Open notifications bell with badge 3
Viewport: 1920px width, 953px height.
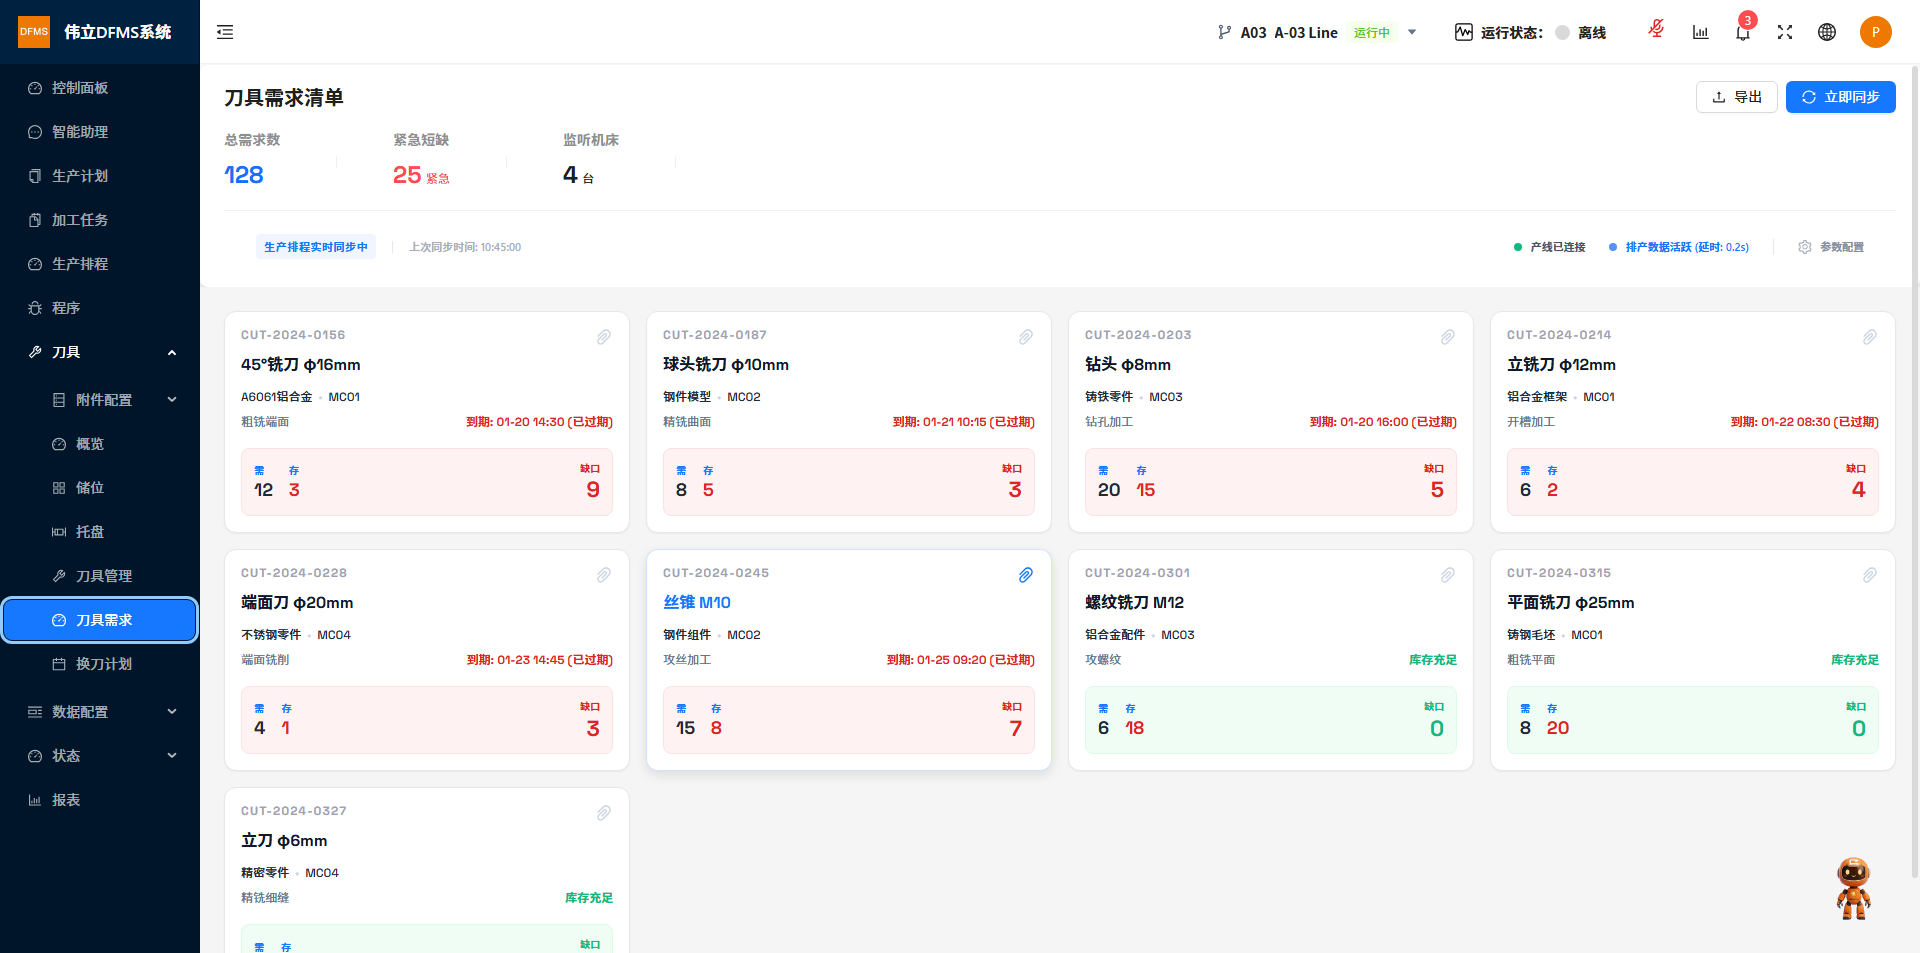pyautogui.click(x=1743, y=32)
